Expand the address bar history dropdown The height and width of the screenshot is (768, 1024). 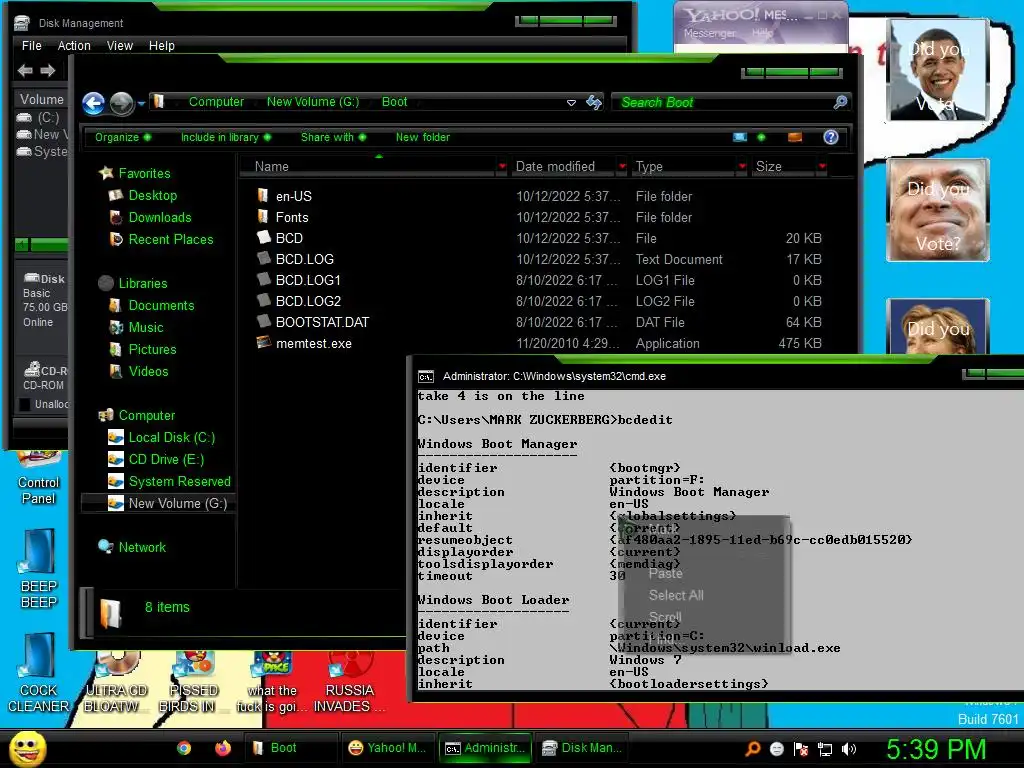(571, 103)
